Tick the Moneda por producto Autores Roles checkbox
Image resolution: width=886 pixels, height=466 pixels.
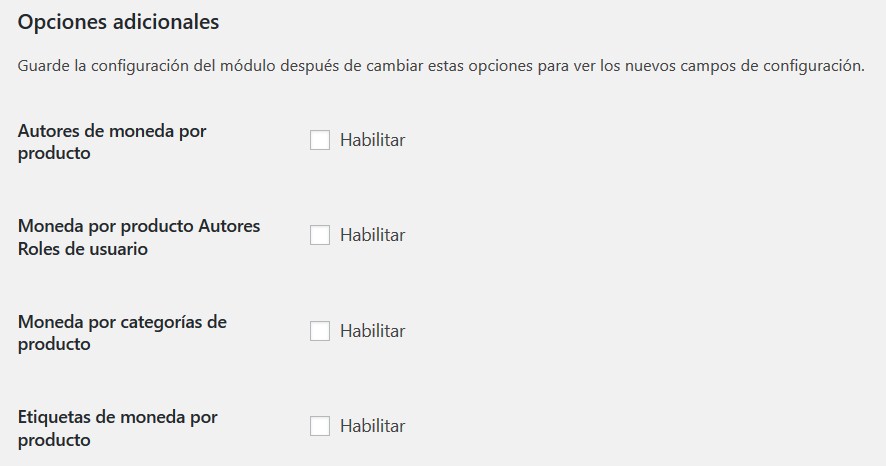[x=320, y=235]
